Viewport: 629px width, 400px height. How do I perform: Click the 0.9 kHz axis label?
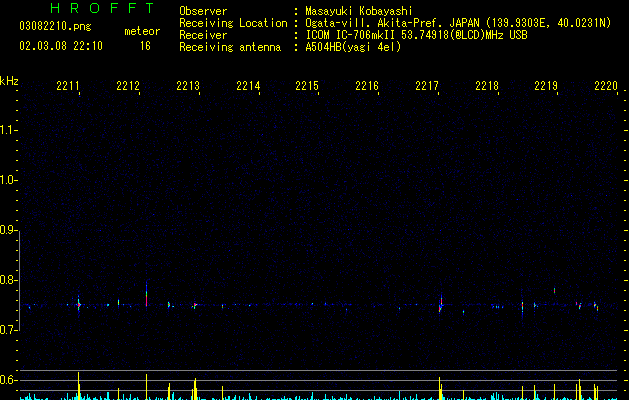point(9,230)
